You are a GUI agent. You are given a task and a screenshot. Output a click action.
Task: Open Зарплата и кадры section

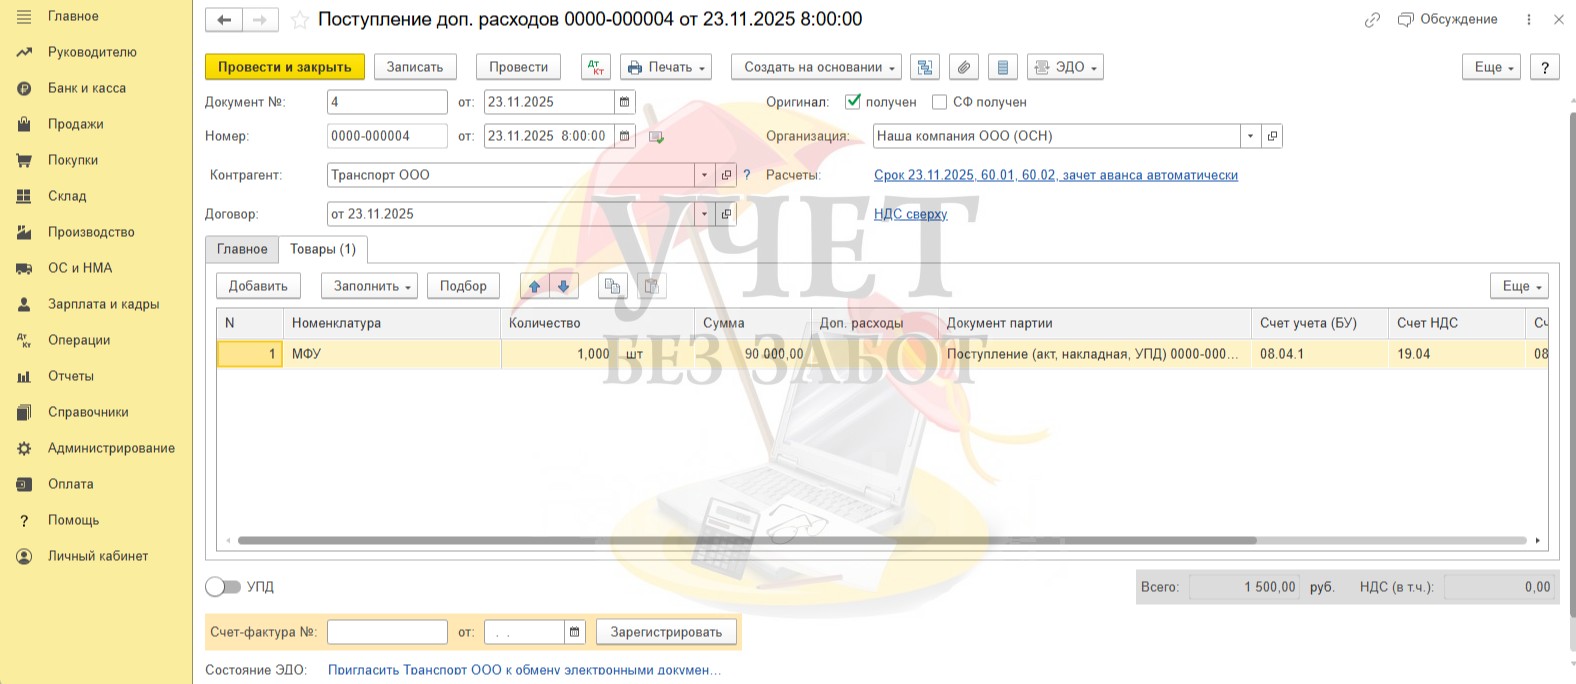pos(104,304)
